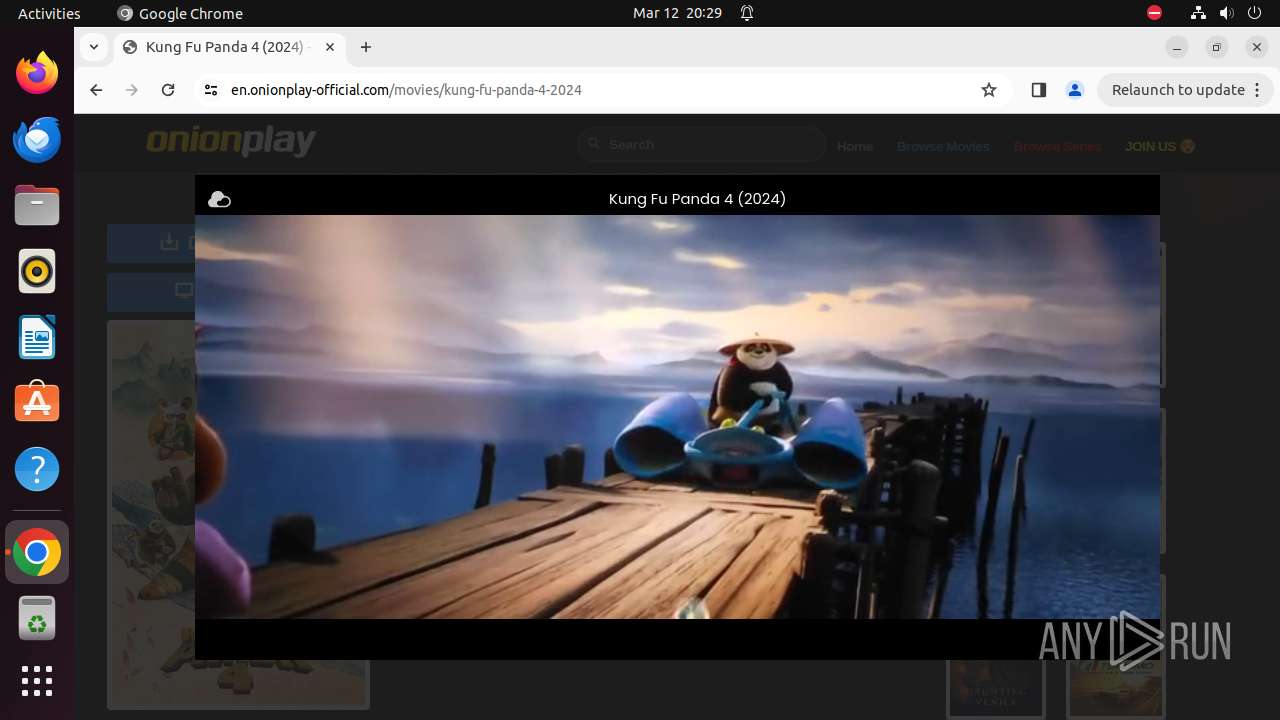Click the onionplay site logo
The height and width of the screenshot is (720, 1280).
(231, 142)
